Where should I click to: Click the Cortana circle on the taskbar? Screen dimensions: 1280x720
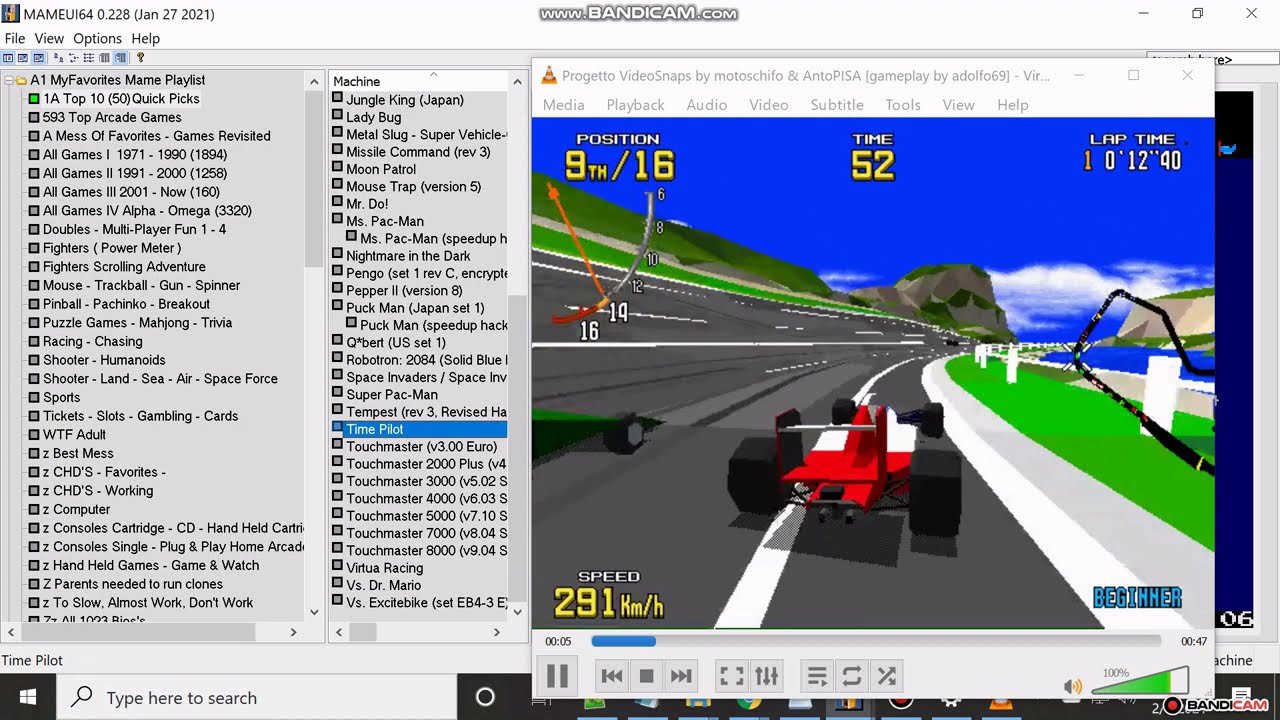point(485,697)
